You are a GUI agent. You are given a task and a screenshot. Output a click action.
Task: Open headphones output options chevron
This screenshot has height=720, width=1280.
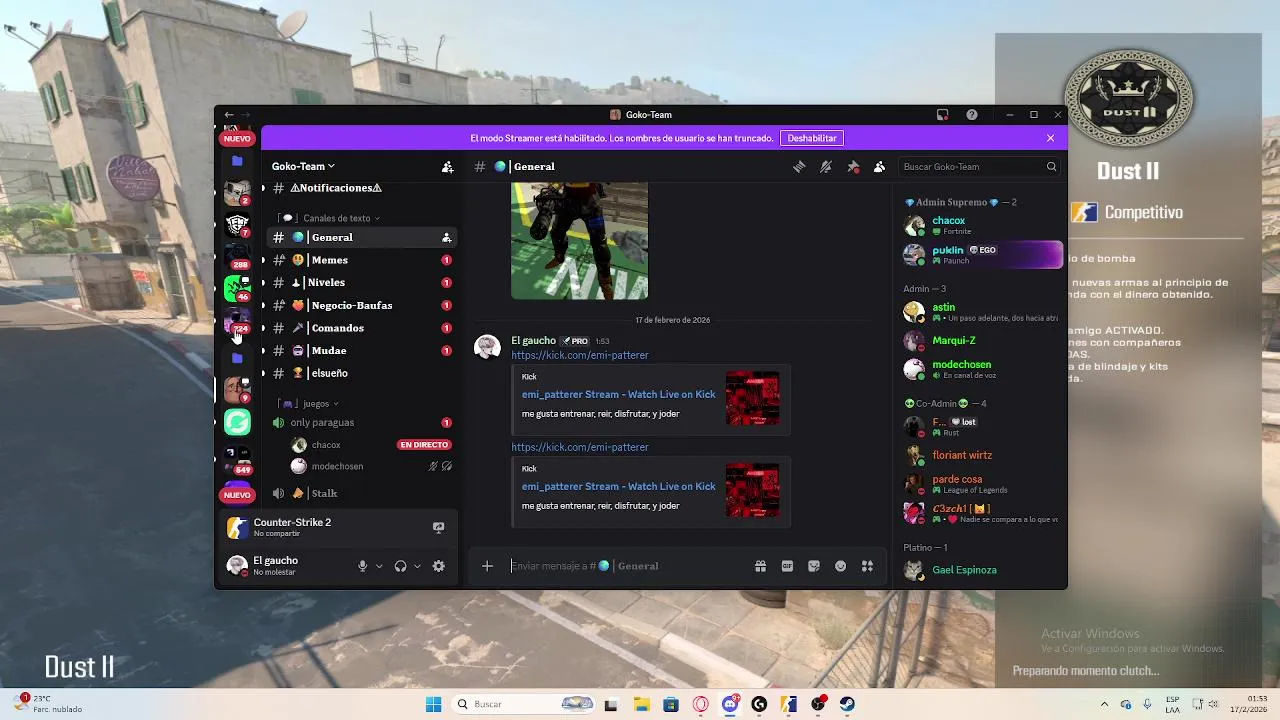(x=417, y=566)
